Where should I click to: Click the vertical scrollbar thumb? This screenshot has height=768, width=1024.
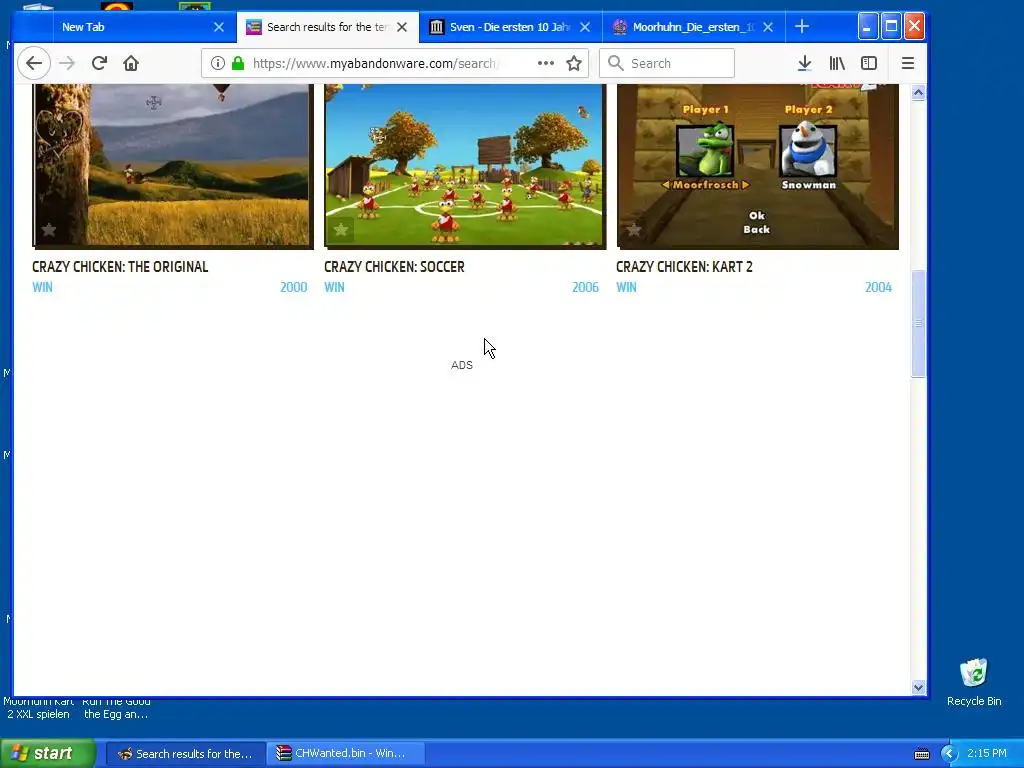918,323
